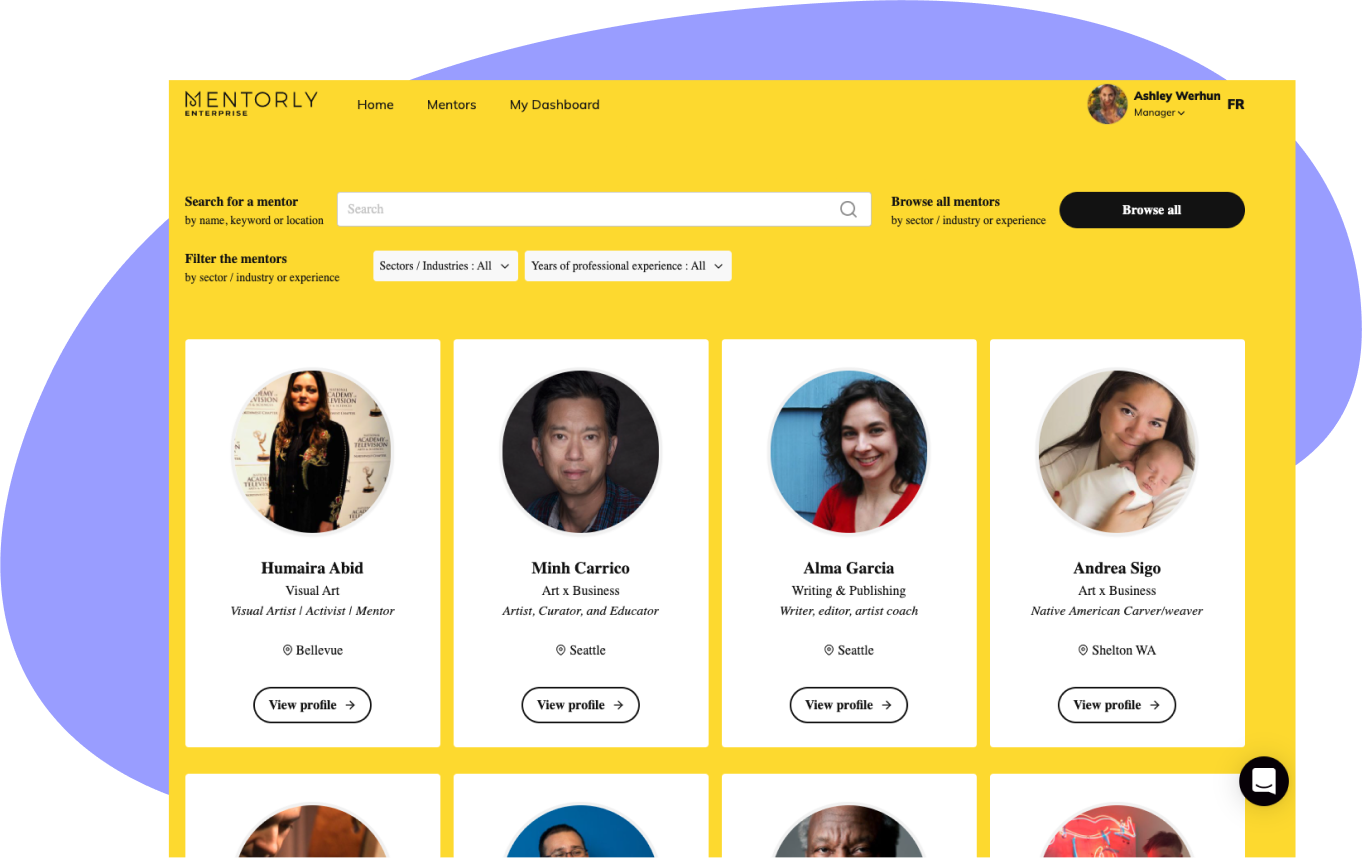Click the Browse all button

click(1152, 210)
